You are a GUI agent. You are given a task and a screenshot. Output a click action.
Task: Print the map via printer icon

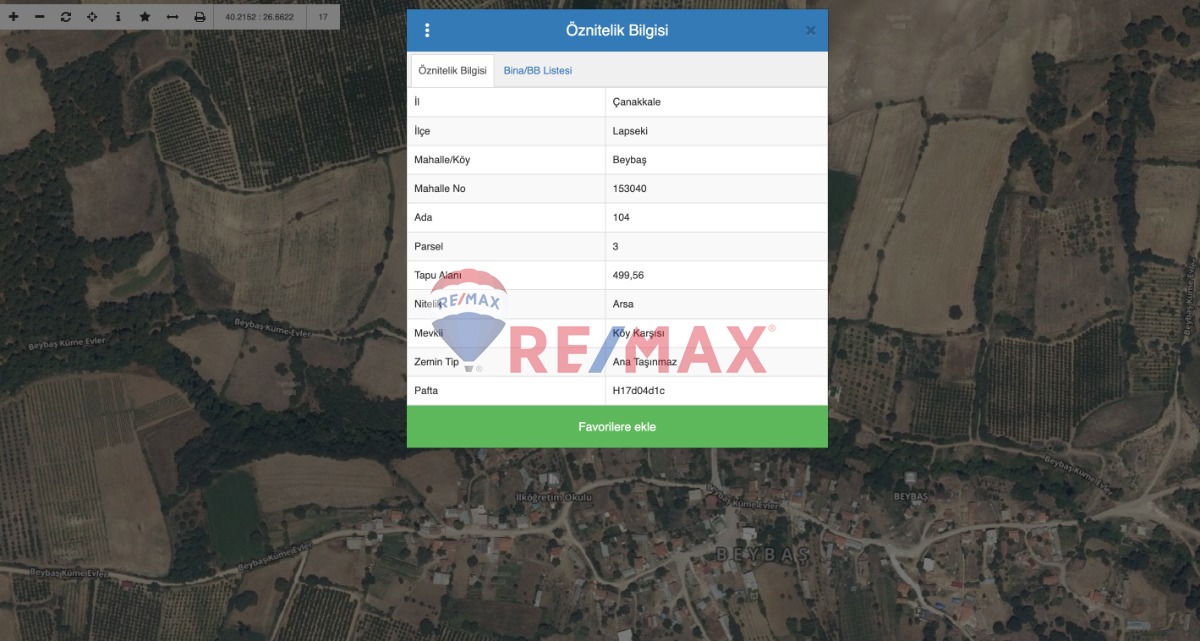199,17
